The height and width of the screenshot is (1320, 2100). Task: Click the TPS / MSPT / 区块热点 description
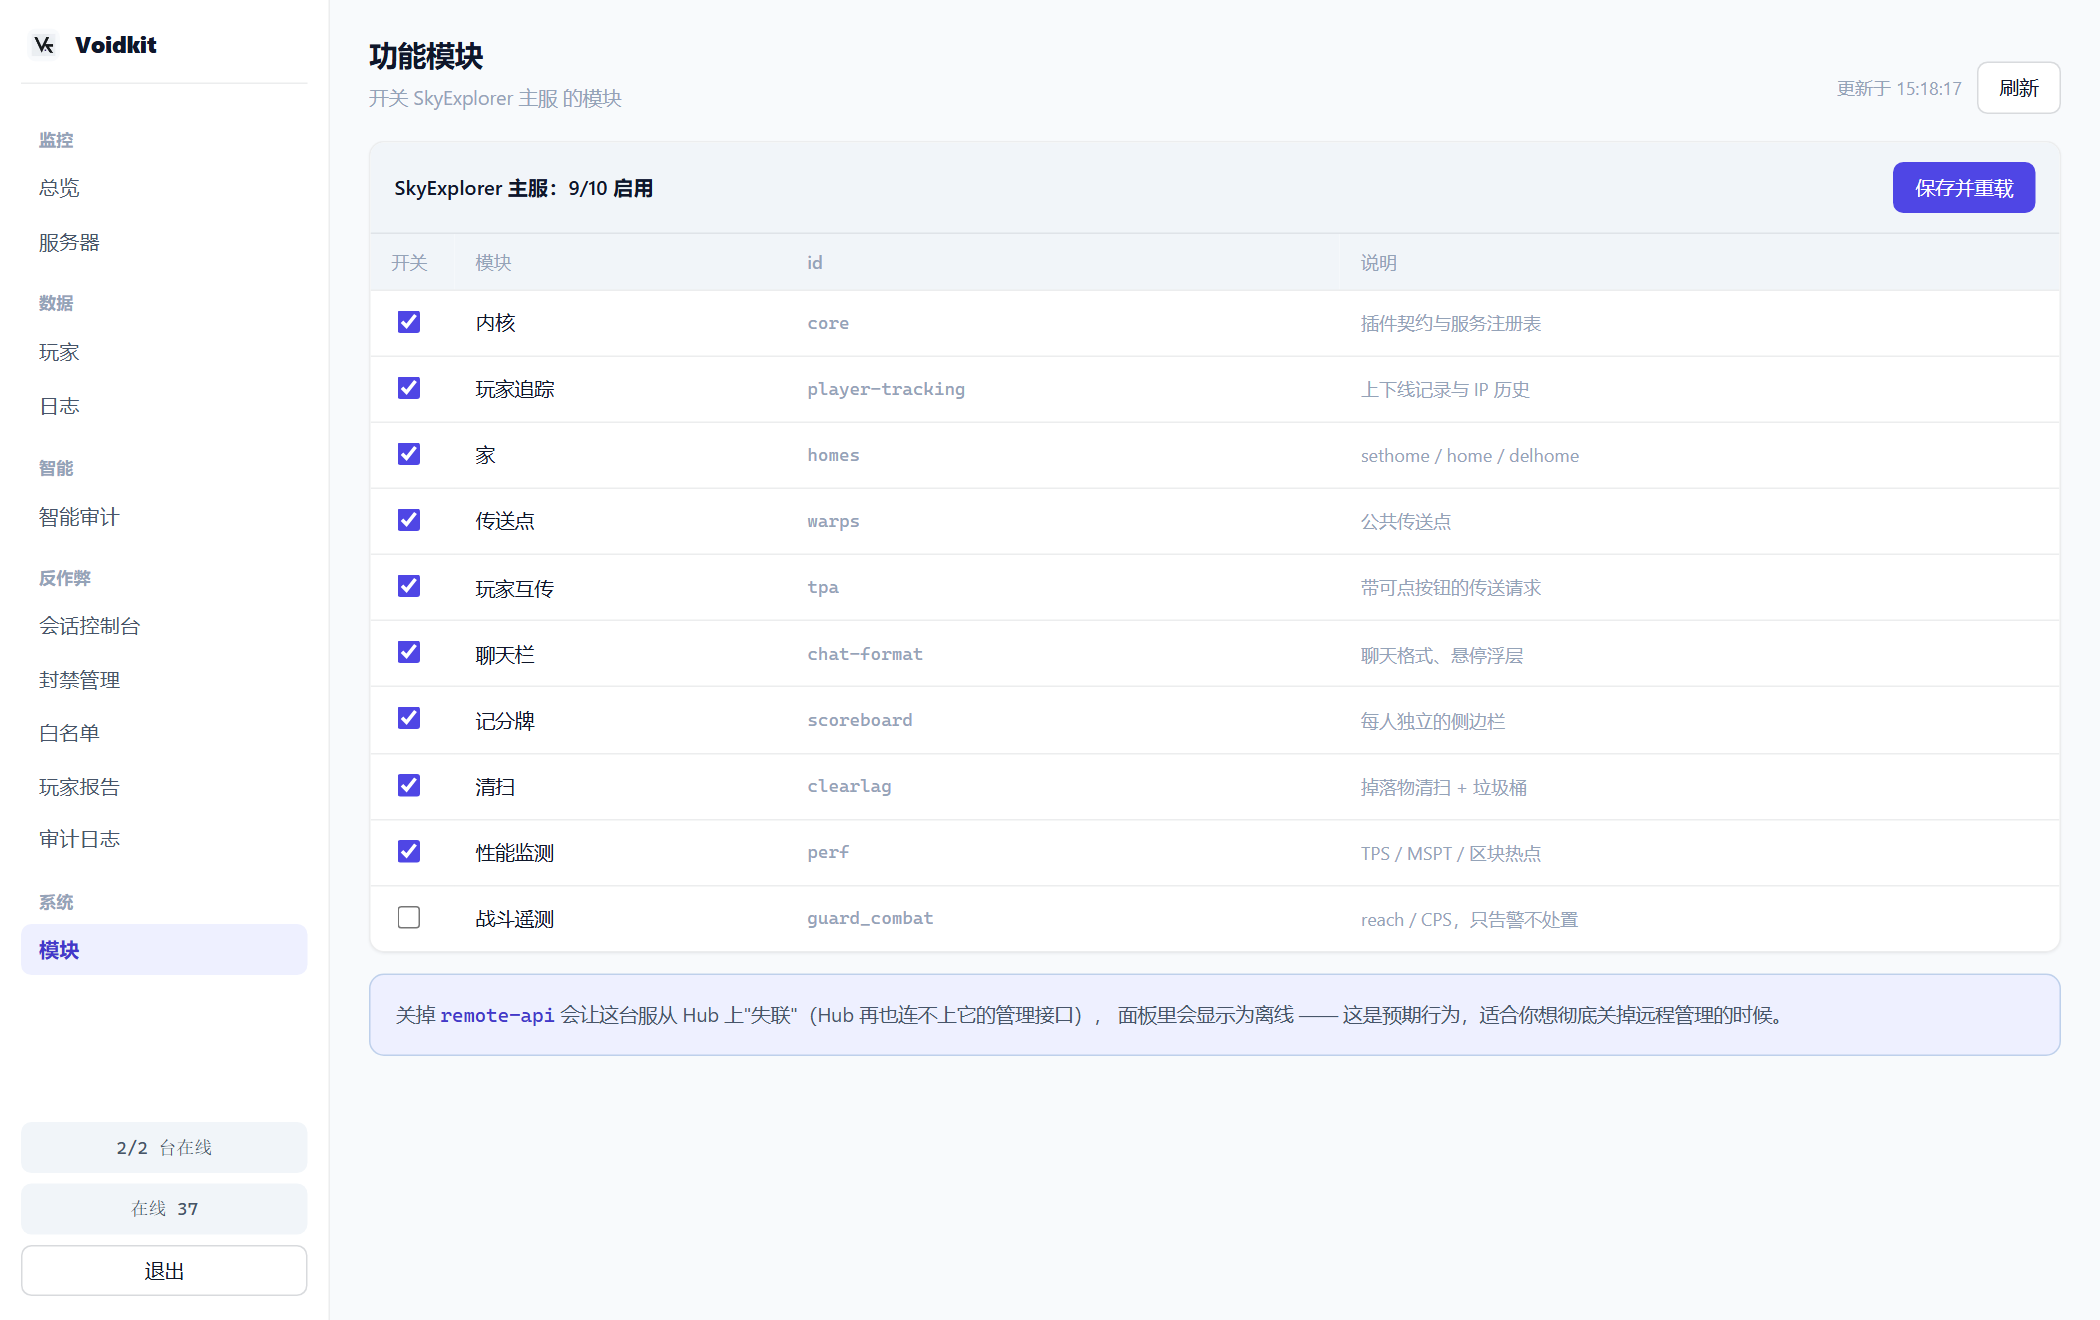tap(1451, 853)
